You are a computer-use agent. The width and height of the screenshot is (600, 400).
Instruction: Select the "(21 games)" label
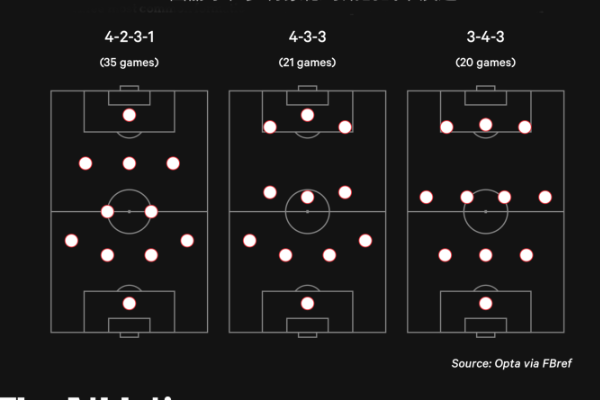307,62
